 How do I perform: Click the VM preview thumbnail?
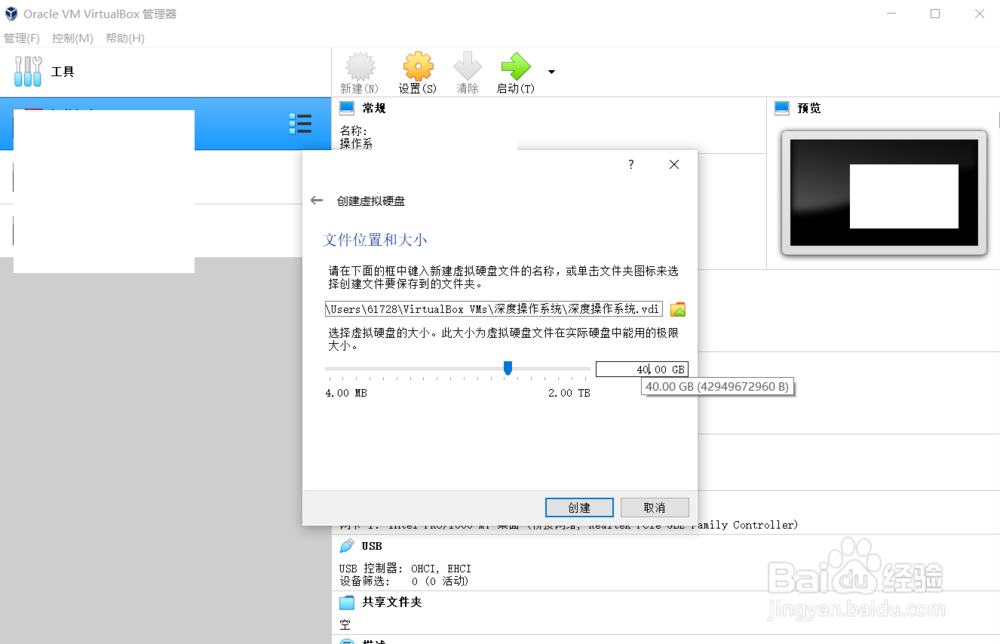884,193
